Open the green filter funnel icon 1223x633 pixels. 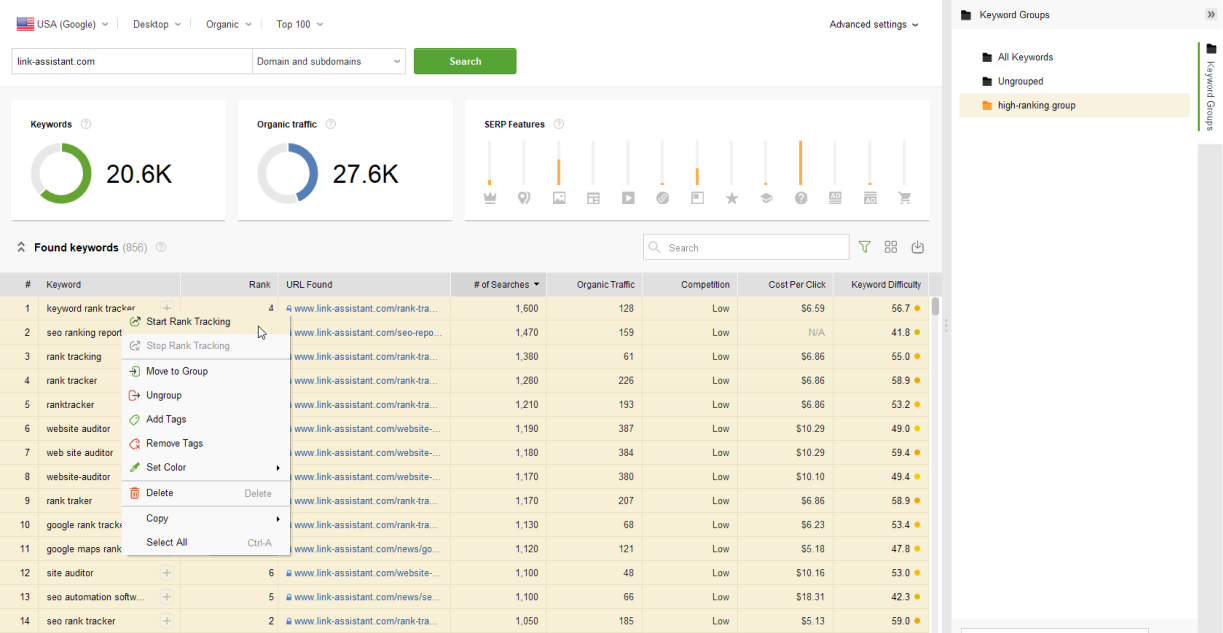865,247
